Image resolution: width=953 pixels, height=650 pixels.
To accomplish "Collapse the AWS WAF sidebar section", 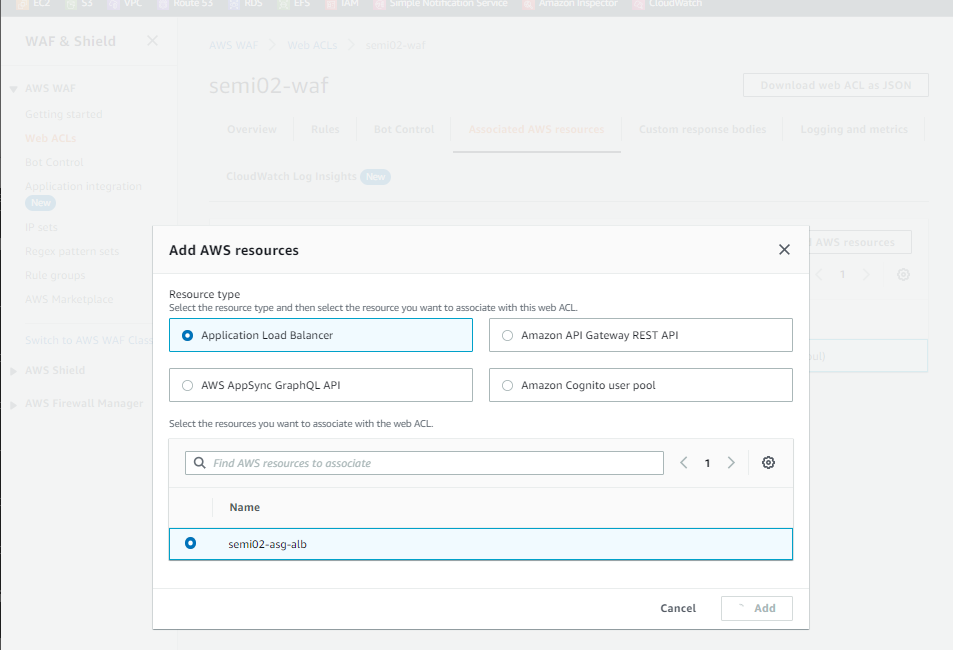I will click(x=13, y=89).
